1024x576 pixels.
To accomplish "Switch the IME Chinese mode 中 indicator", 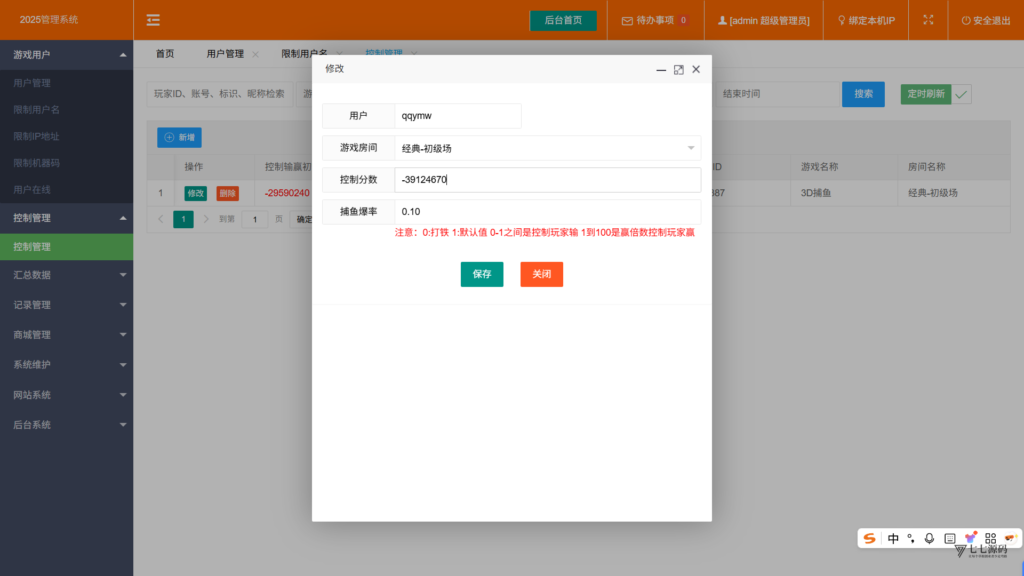I will click(893, 538).
